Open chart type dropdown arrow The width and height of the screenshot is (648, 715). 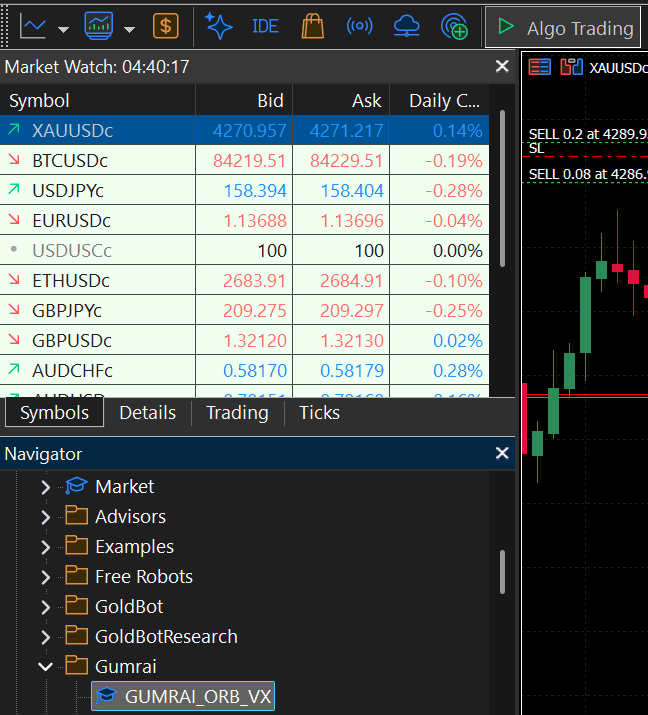[63, 30]
